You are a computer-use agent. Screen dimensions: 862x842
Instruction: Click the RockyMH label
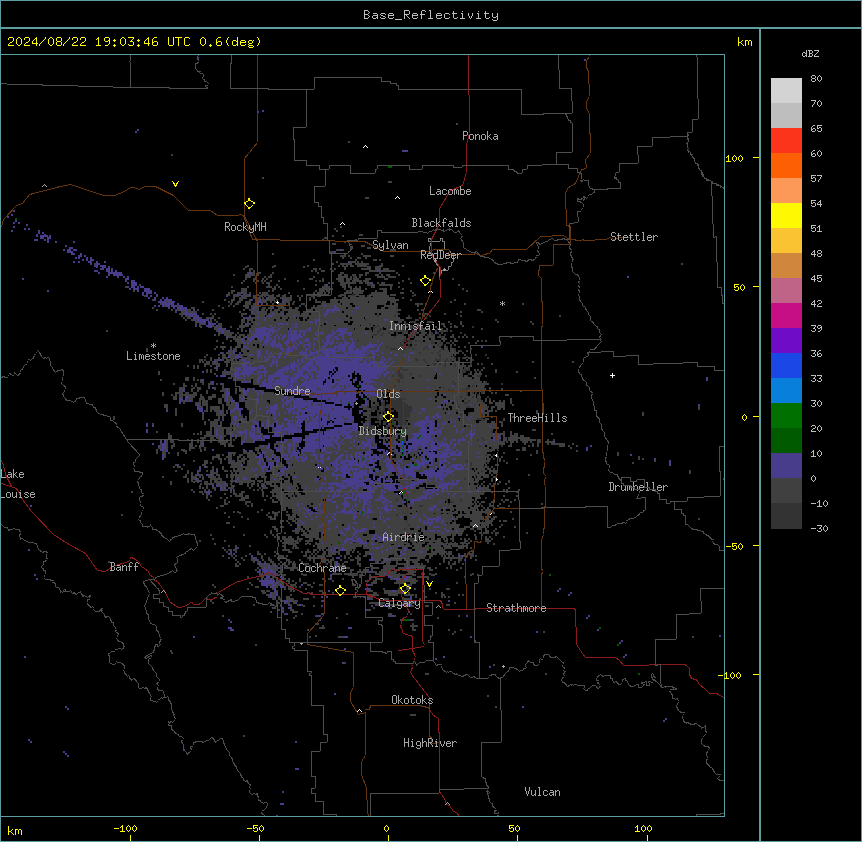click(245, 227)
